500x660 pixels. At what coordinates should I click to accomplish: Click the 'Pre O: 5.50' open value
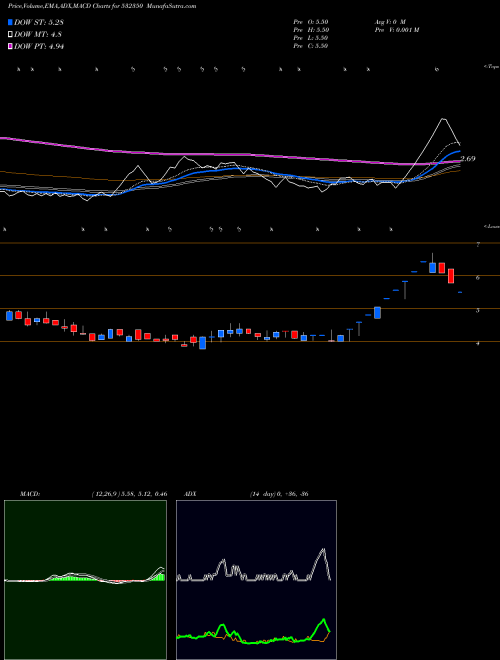(311, 22)
